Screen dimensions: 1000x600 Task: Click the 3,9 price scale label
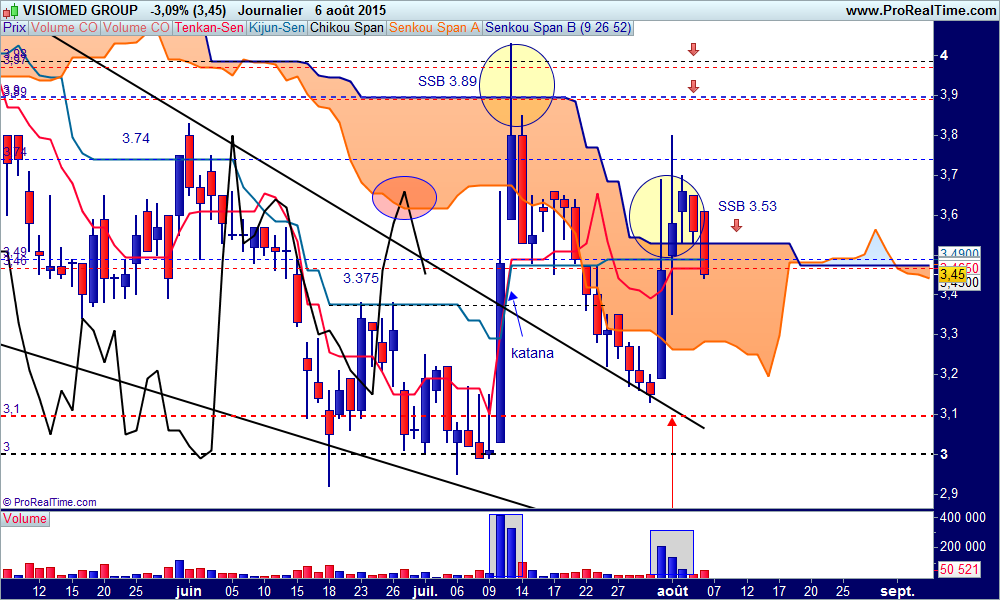pyautogui.click(x=949, y=95)
